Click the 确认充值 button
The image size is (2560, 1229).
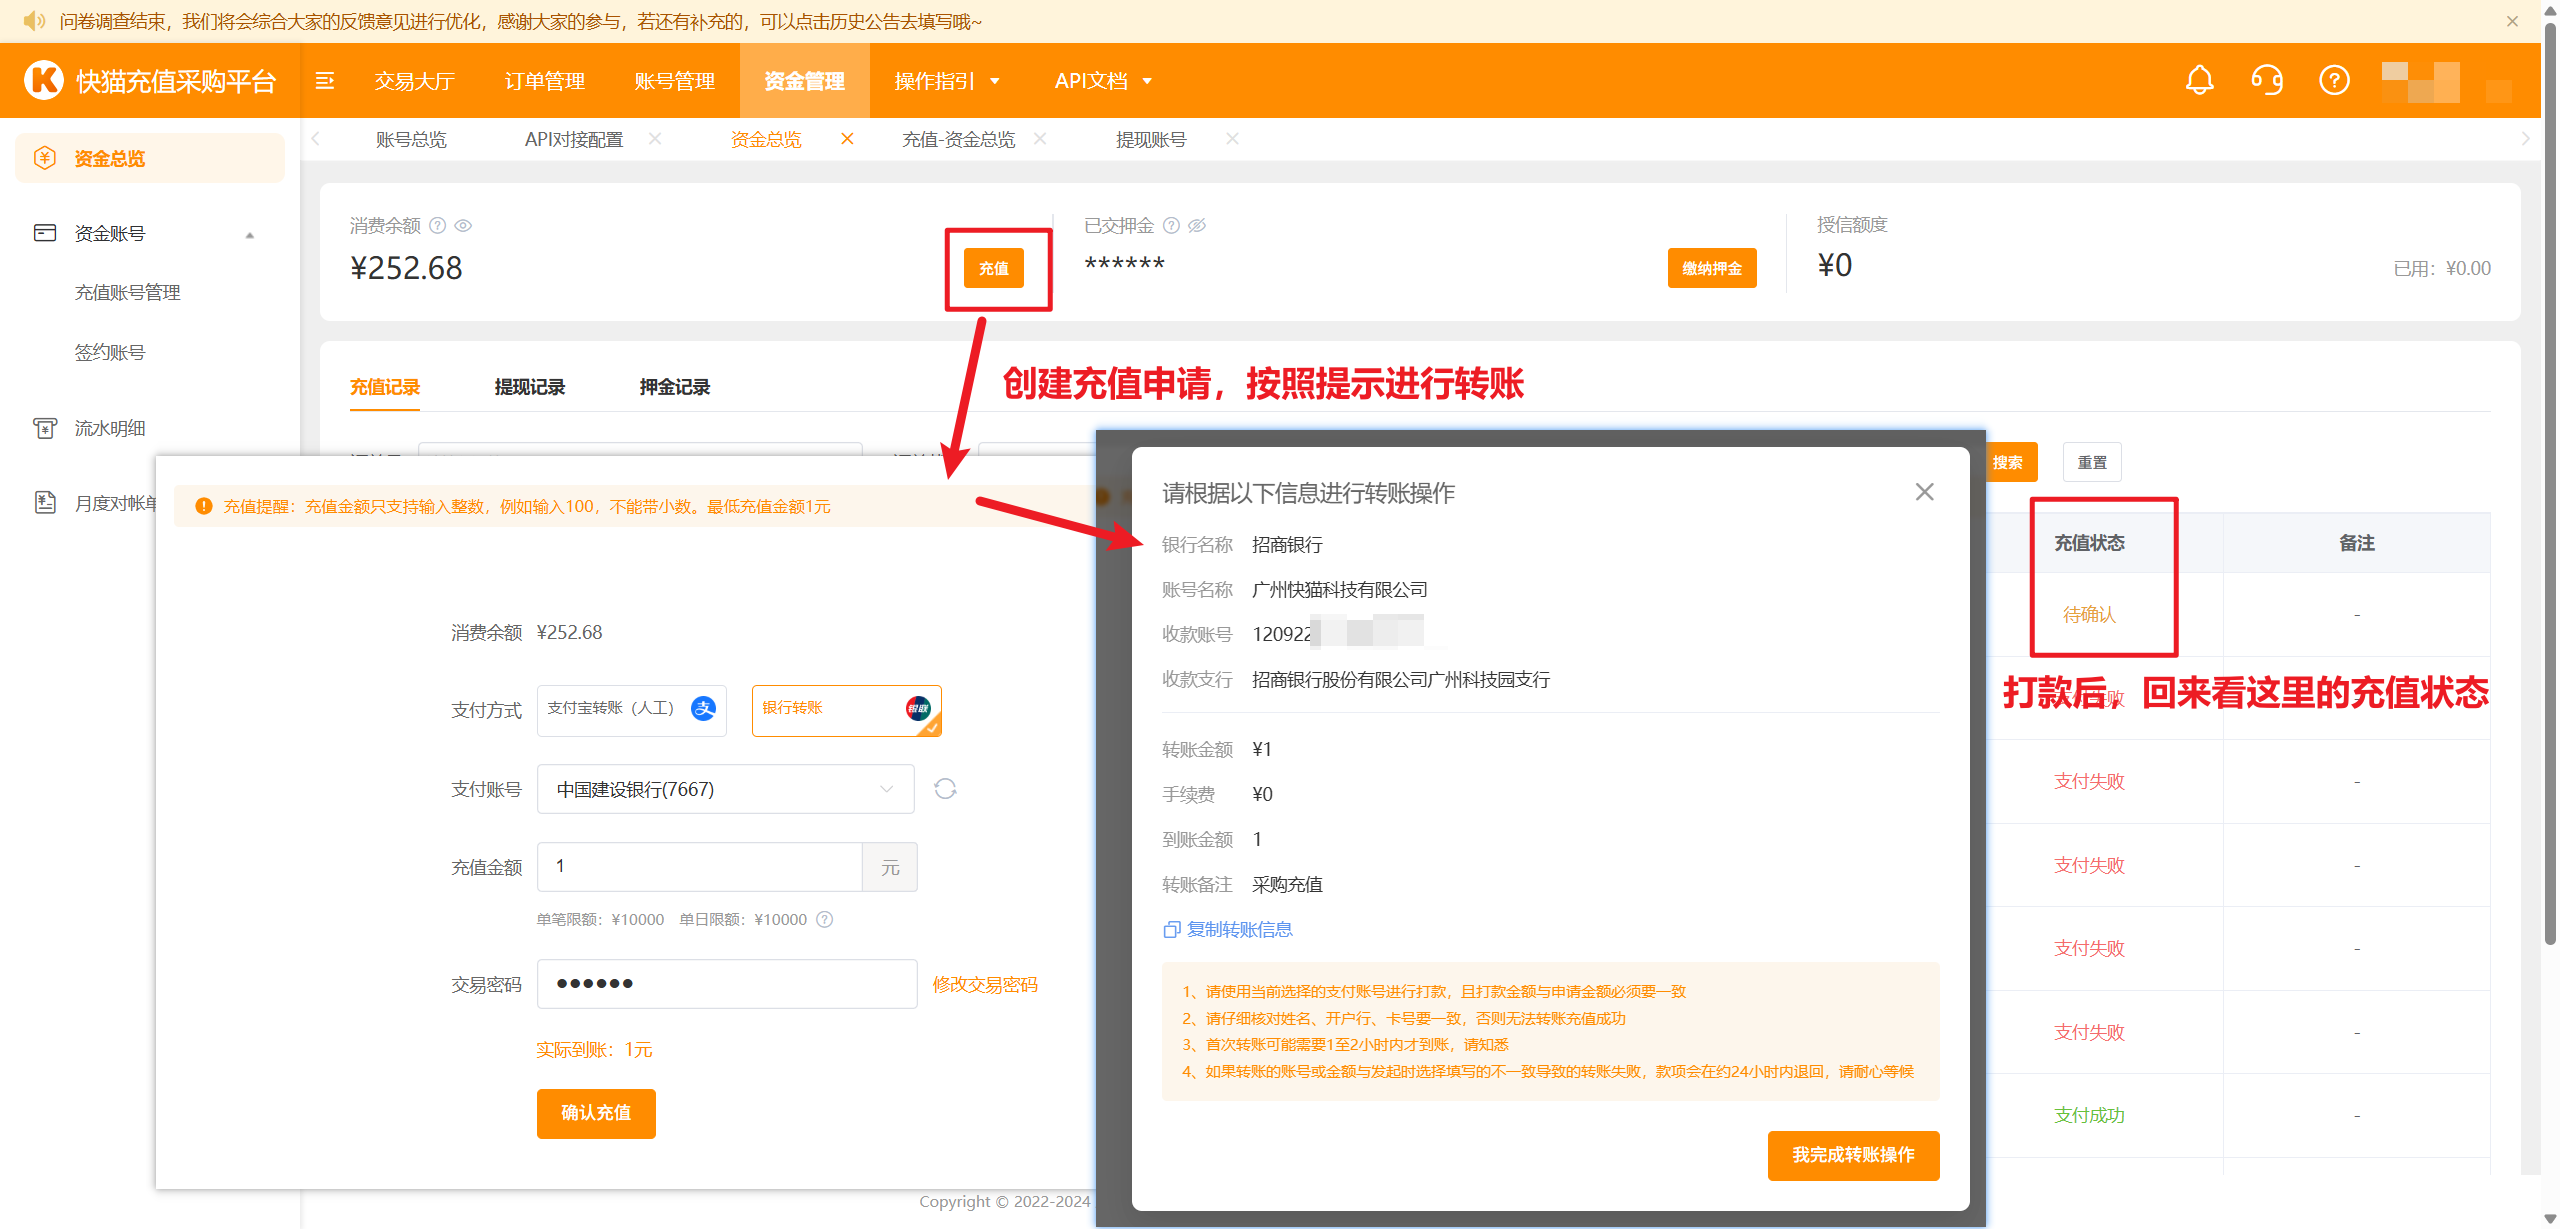coord(596,1113)
